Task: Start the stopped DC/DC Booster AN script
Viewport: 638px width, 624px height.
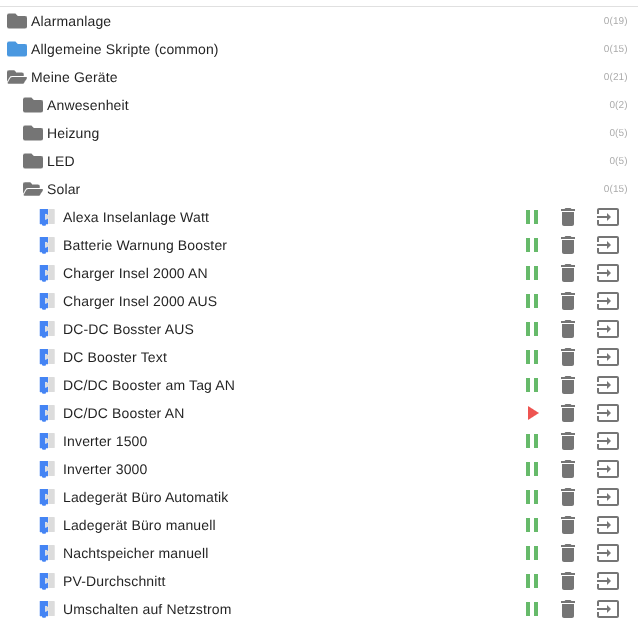Action: [x=532, y=413]
